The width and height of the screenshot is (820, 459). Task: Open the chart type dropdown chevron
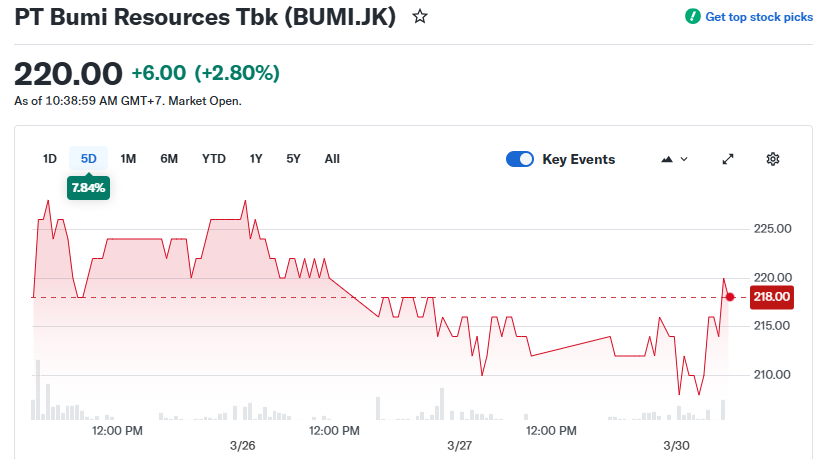tap(685, 159)
